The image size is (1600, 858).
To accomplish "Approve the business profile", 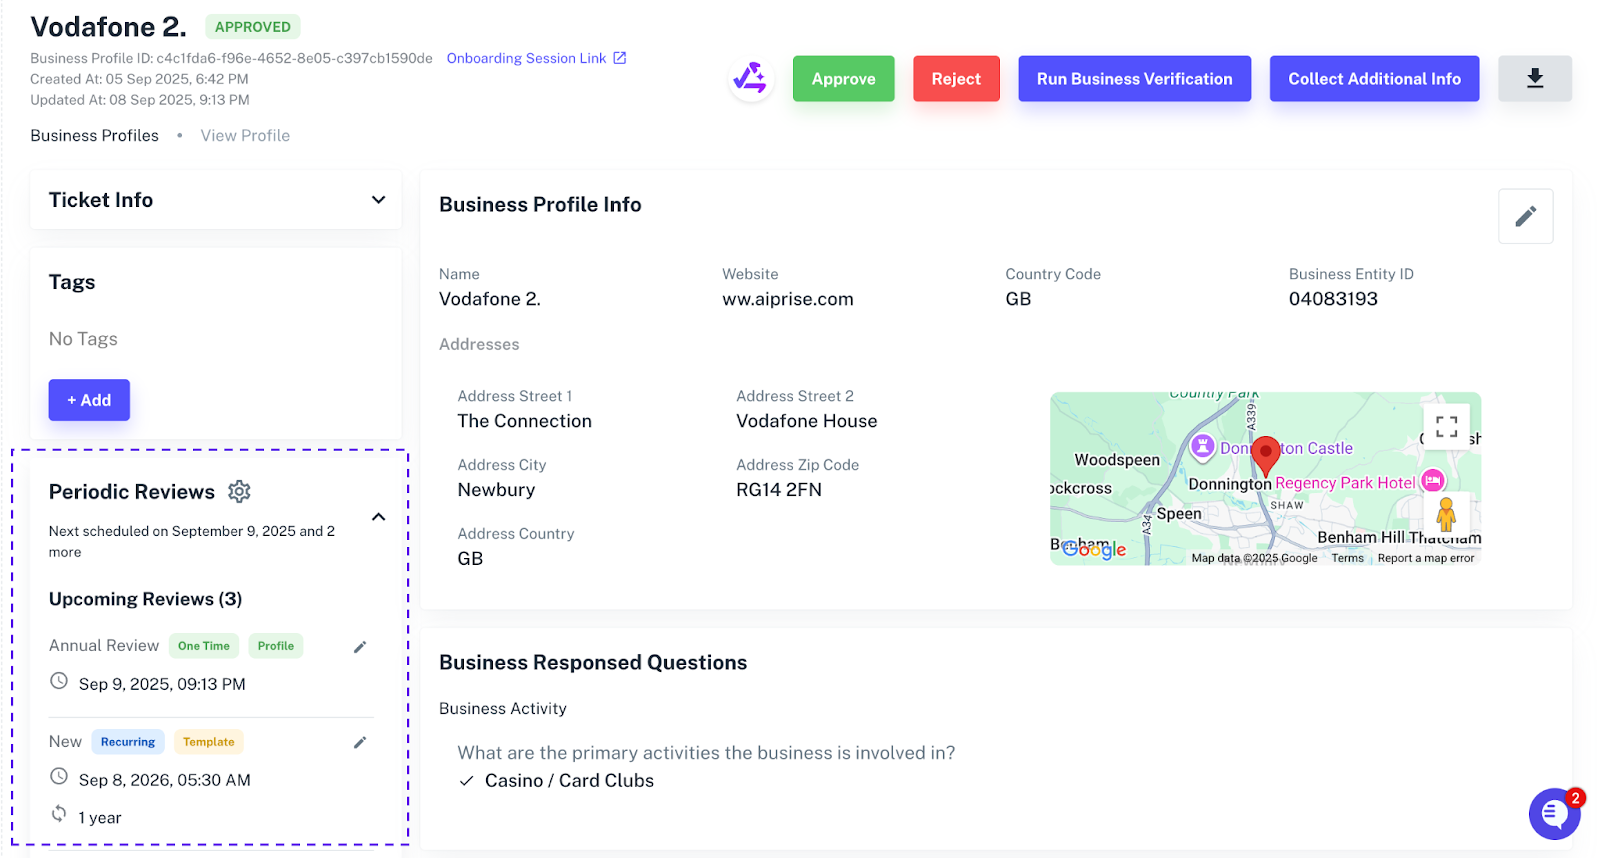I will pos(843,79).
